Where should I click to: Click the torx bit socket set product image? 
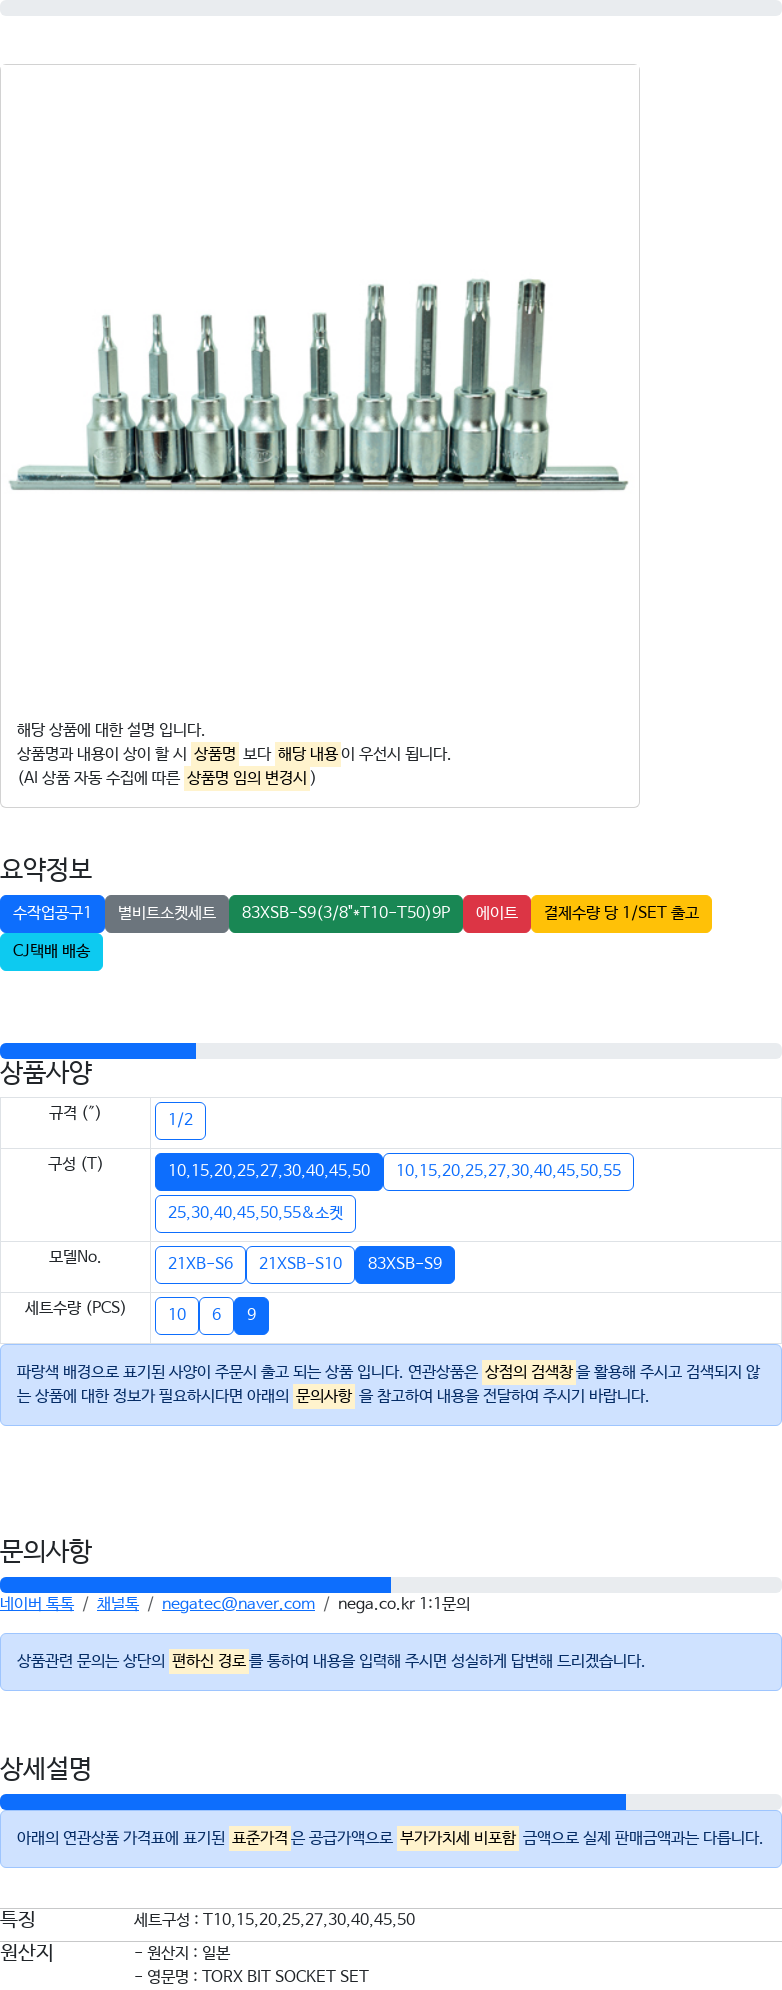coord(319,384)
